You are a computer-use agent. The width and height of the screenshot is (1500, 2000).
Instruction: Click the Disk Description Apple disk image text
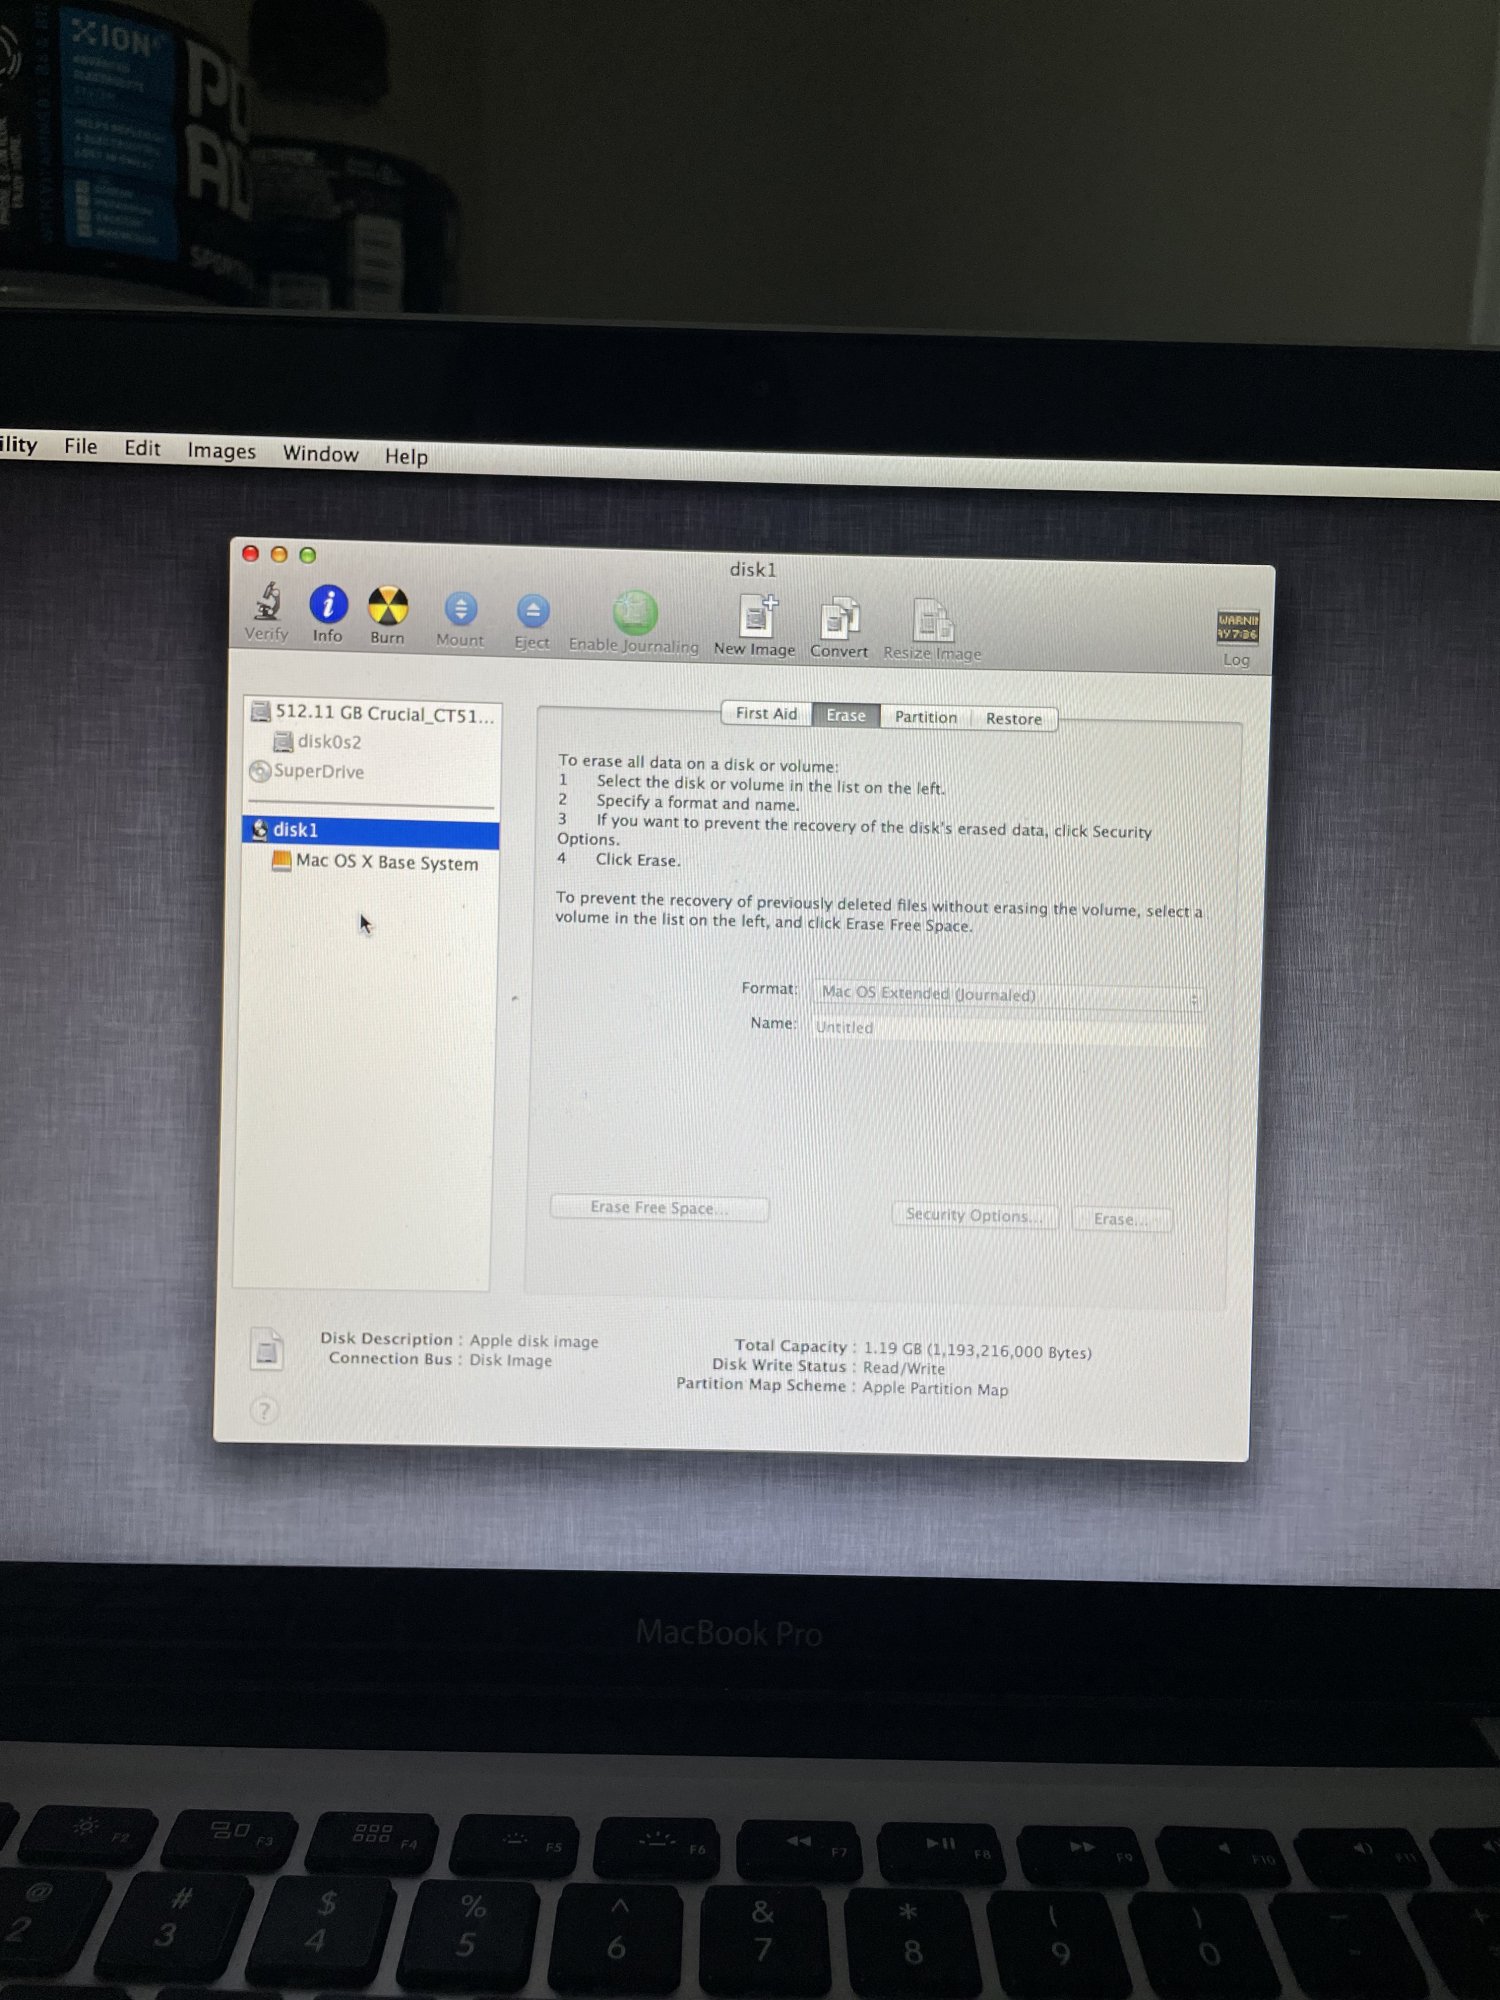[534, 1341]
